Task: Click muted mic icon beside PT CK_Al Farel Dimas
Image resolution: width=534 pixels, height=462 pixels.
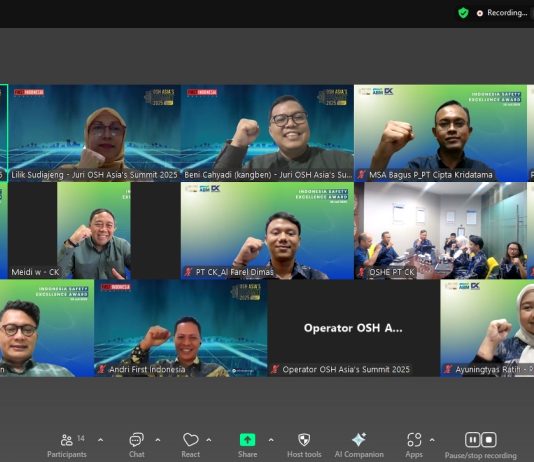Action: coord(188,272)
